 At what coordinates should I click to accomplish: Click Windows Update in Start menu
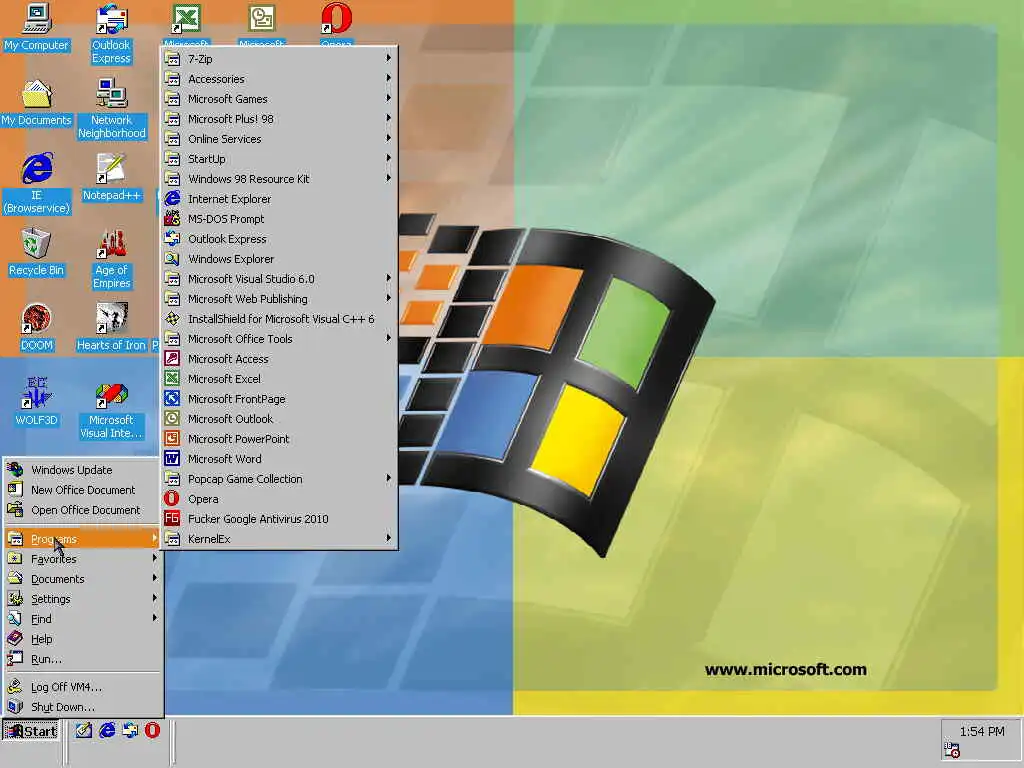82,470
